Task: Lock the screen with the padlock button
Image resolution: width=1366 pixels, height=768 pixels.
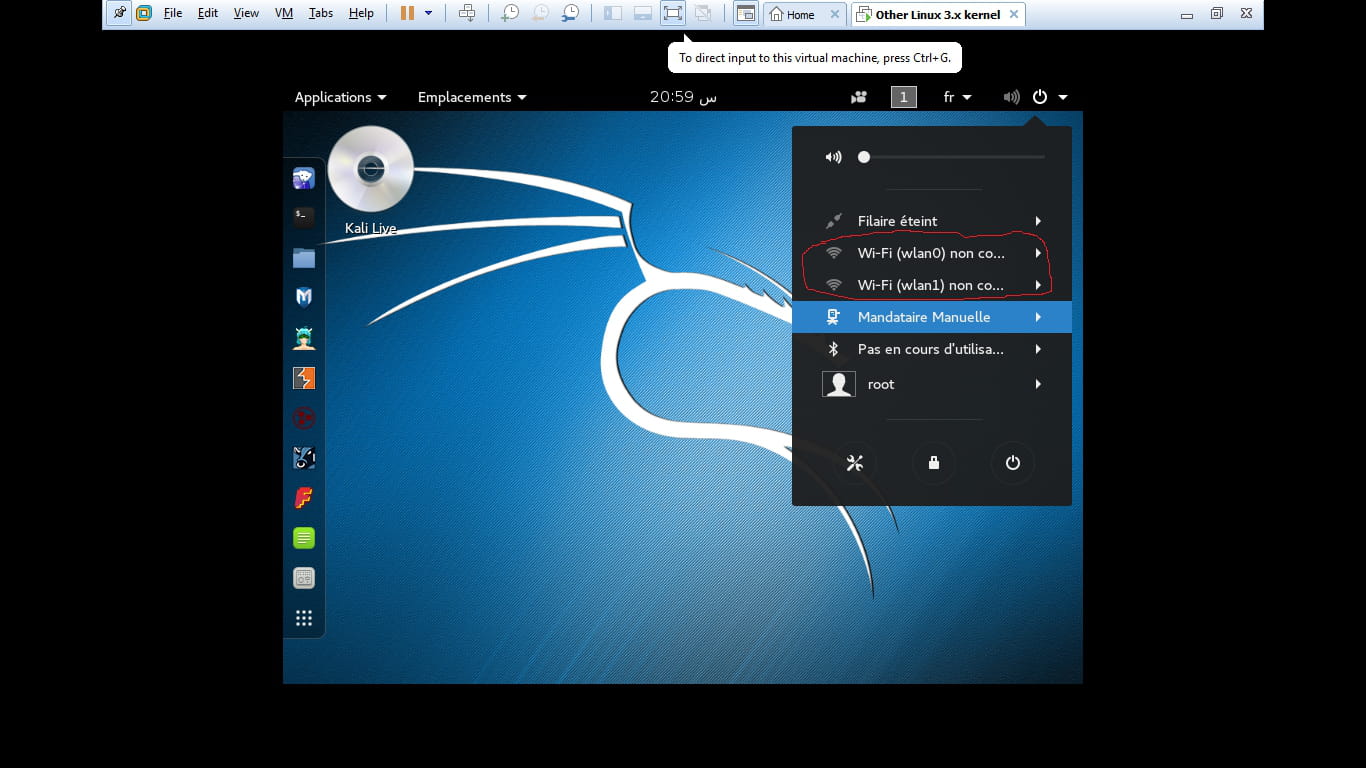Action: [x=933, y=463]
